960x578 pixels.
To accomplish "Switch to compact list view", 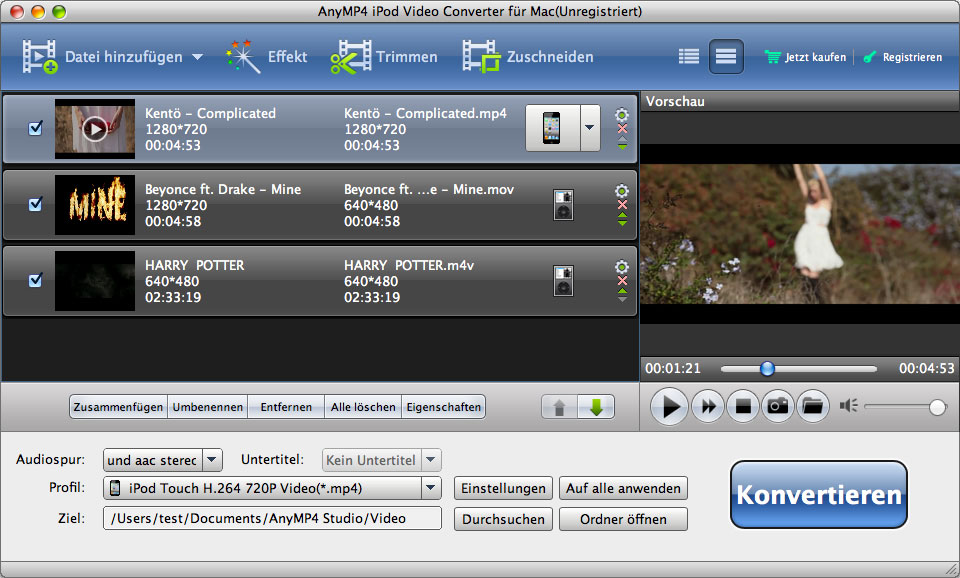I will (x=689, y=56).
